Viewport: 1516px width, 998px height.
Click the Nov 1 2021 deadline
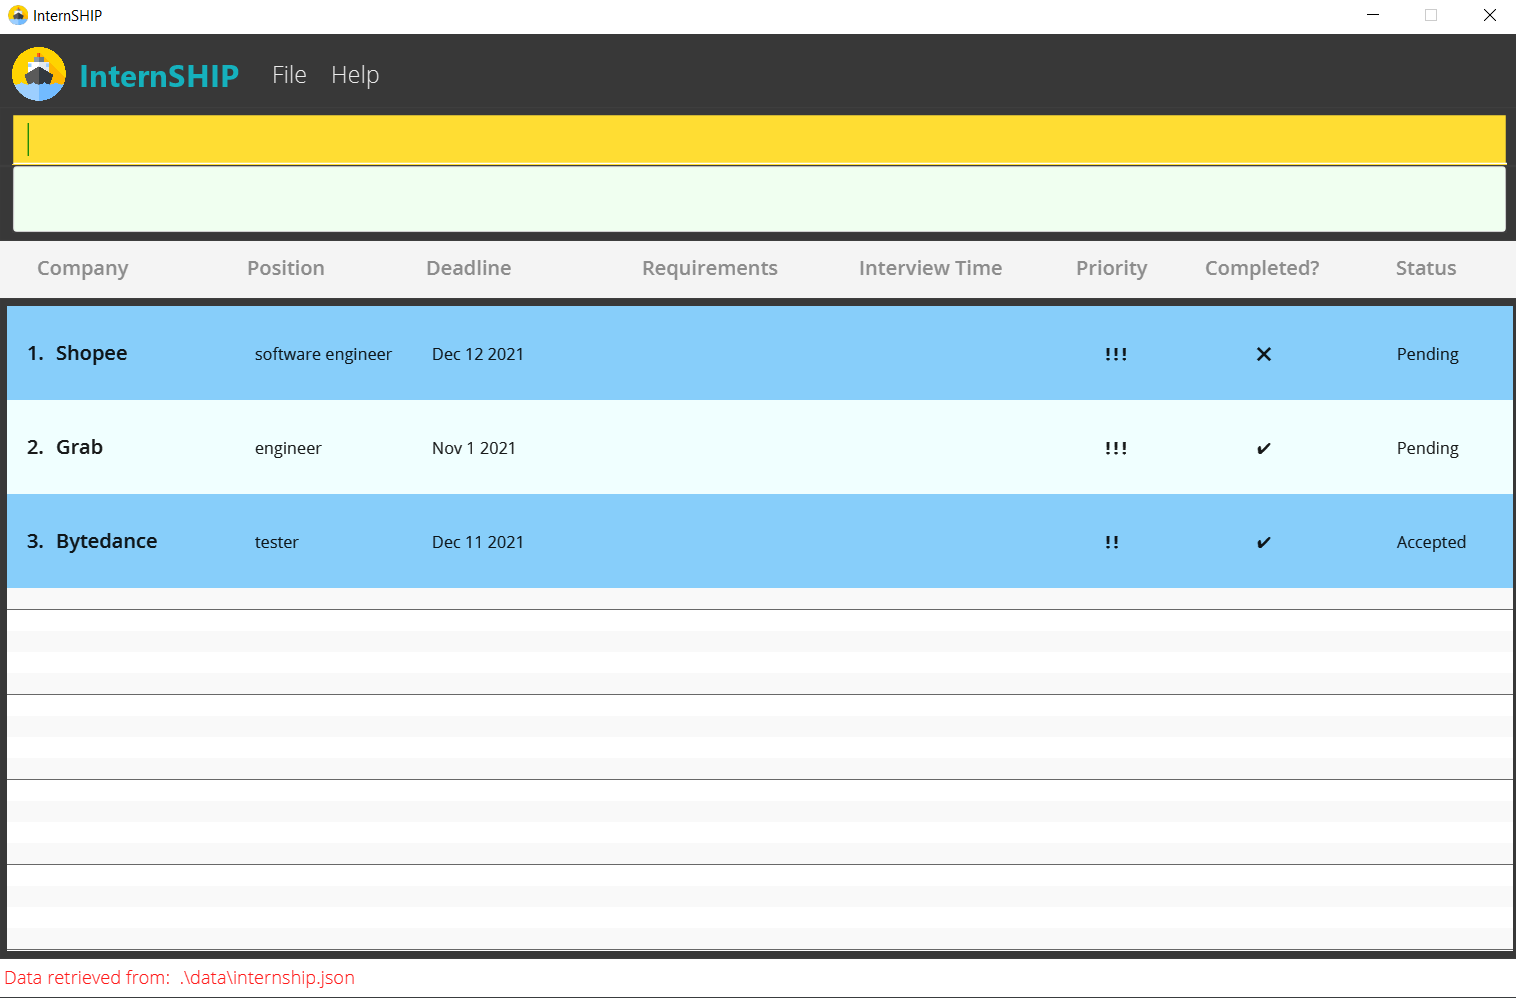pos(474,448)
